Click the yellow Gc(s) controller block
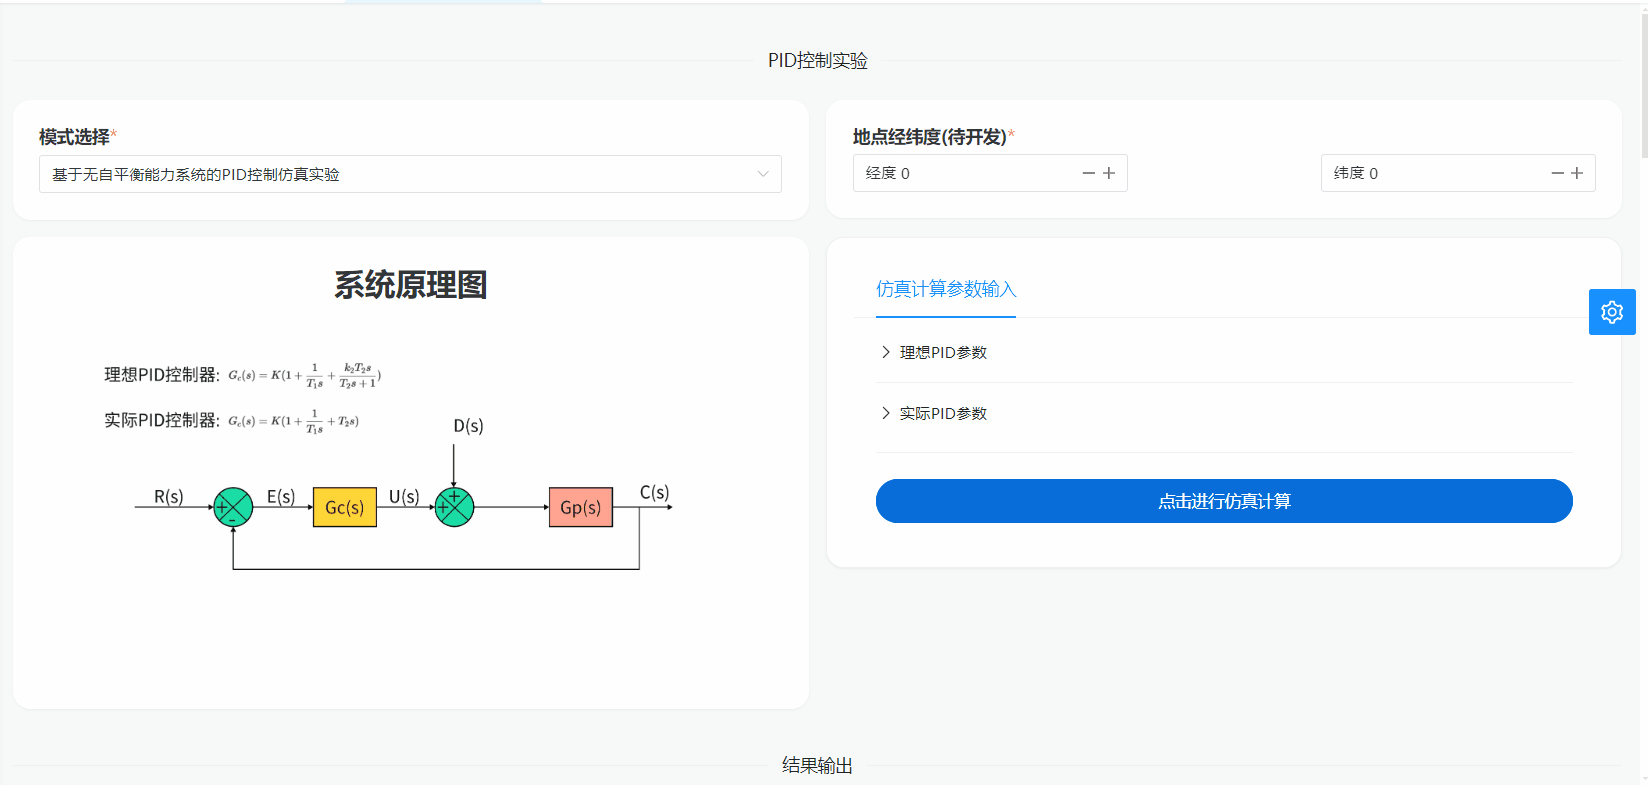Image resolution: width=1648 pixels, height=786 pixels. point(344,507)
